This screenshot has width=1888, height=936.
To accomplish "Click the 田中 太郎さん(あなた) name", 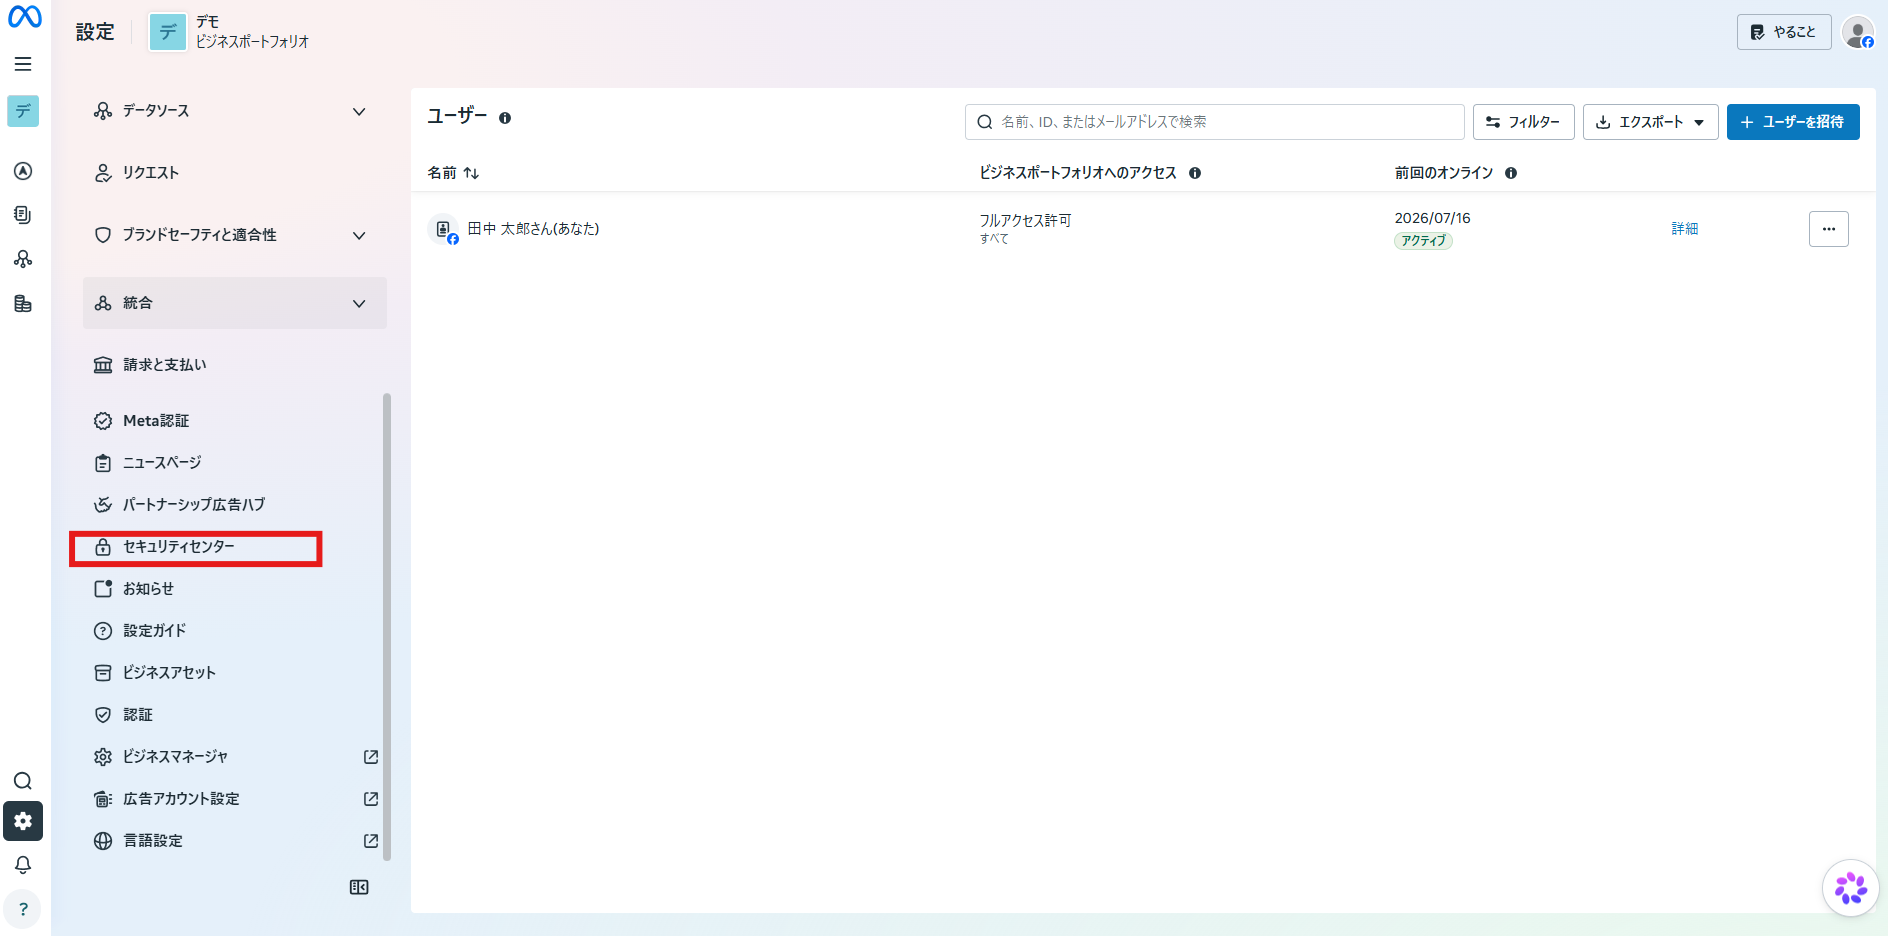I will [x=534, y=229].
